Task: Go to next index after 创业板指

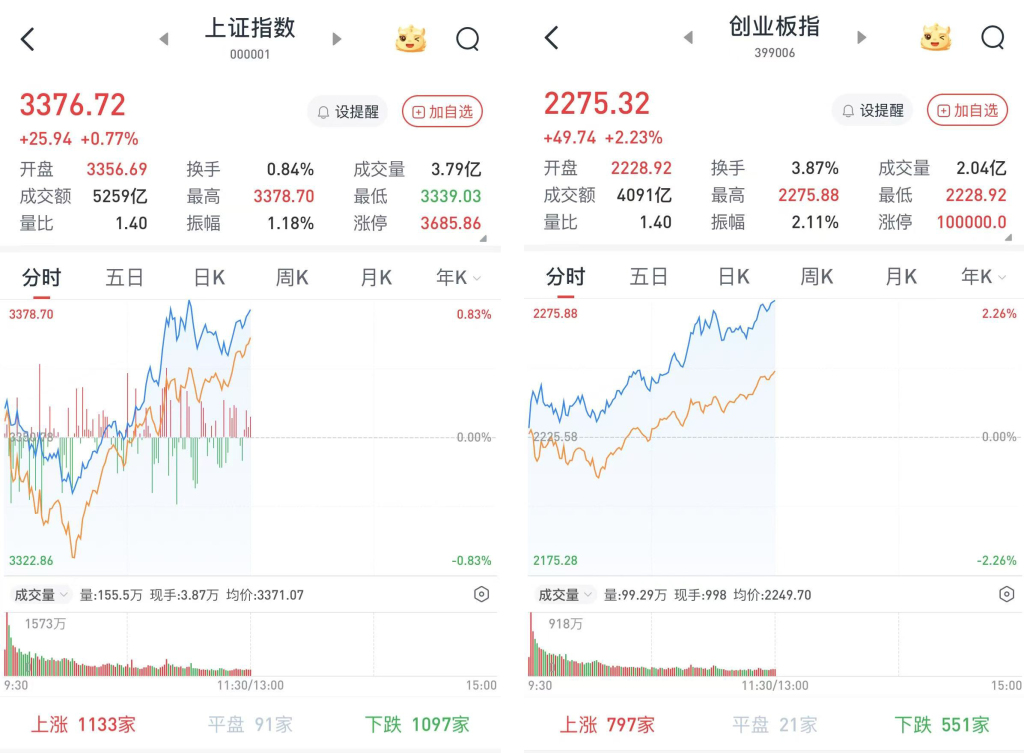Action: click(x=862, y=38)
